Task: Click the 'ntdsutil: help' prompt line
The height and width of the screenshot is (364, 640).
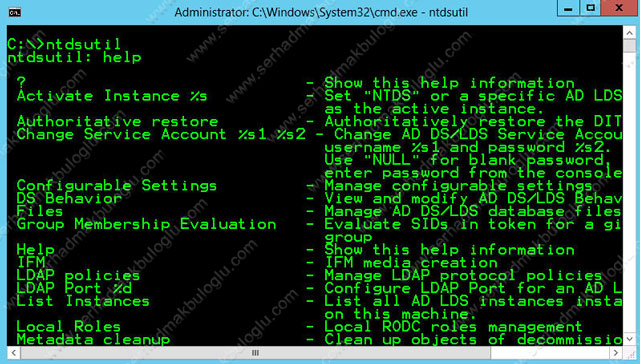Action: [x=74, y=57]
